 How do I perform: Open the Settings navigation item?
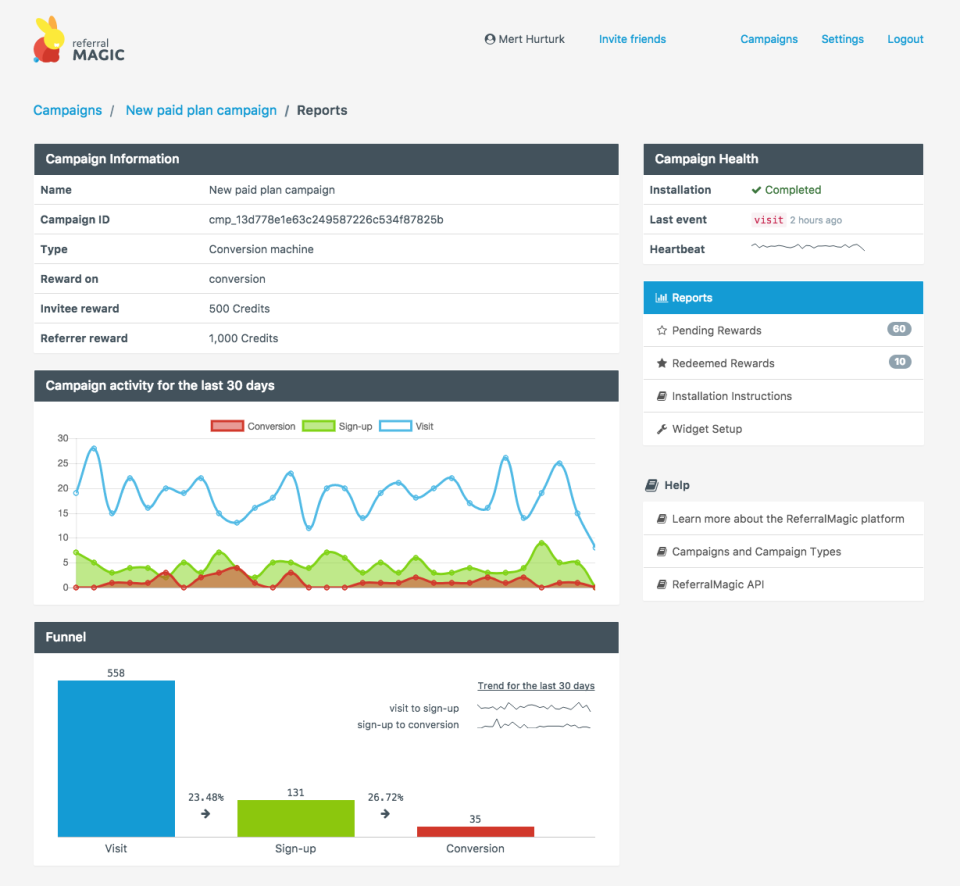842,39
